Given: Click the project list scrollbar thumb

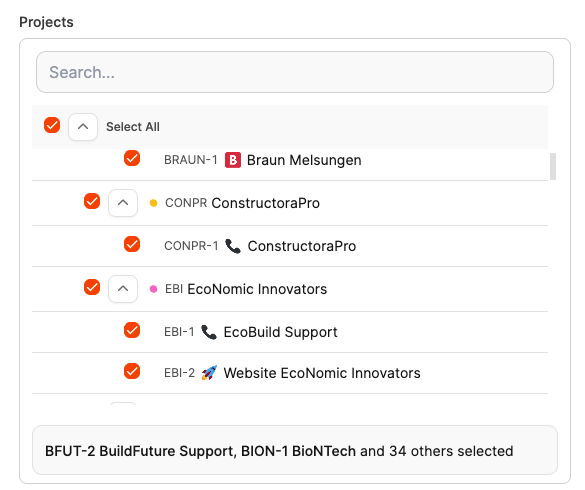Looking at the screenshot, I should pyautogui.click(x=553, y=166).
